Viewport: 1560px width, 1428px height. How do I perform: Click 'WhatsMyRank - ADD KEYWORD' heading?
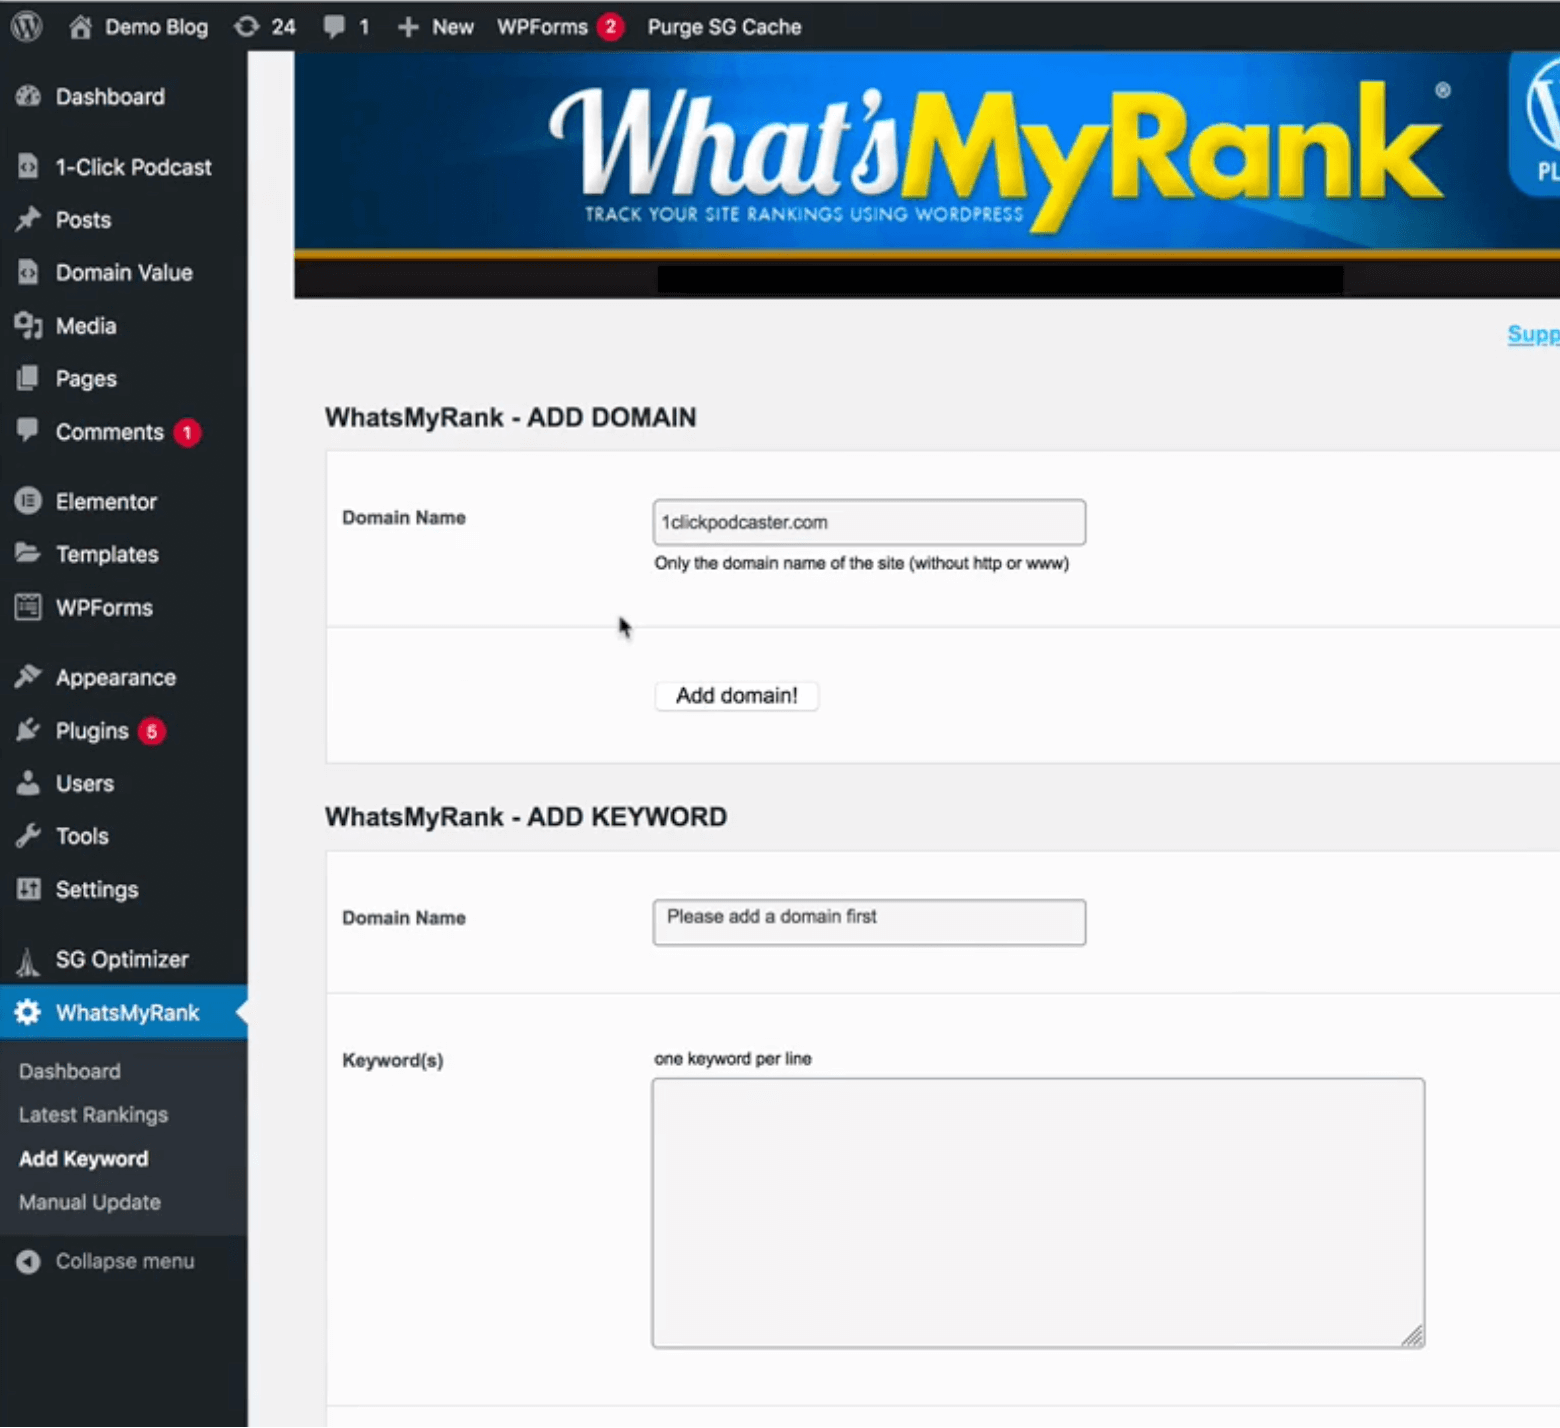point(526,817)
